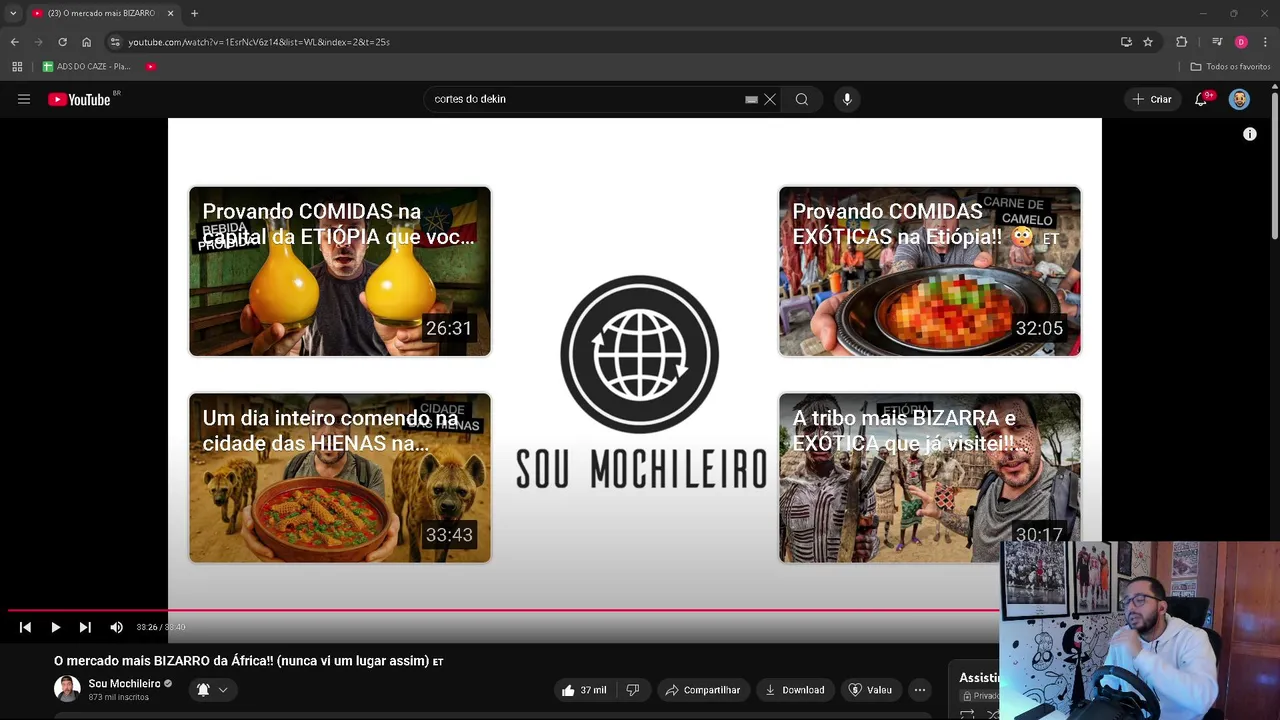
Task: Open more actions three-dot menu
Action: click(x=920, y=690)
